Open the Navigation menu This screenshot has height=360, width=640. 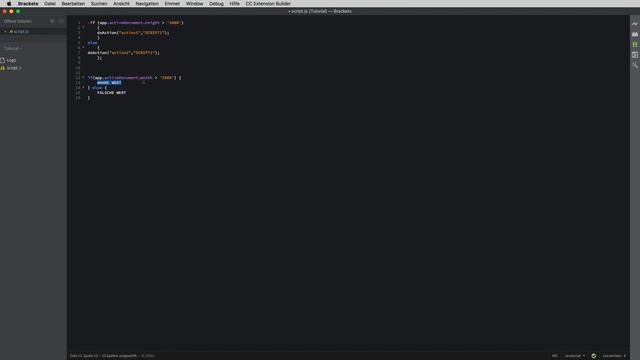coord(147,4)
